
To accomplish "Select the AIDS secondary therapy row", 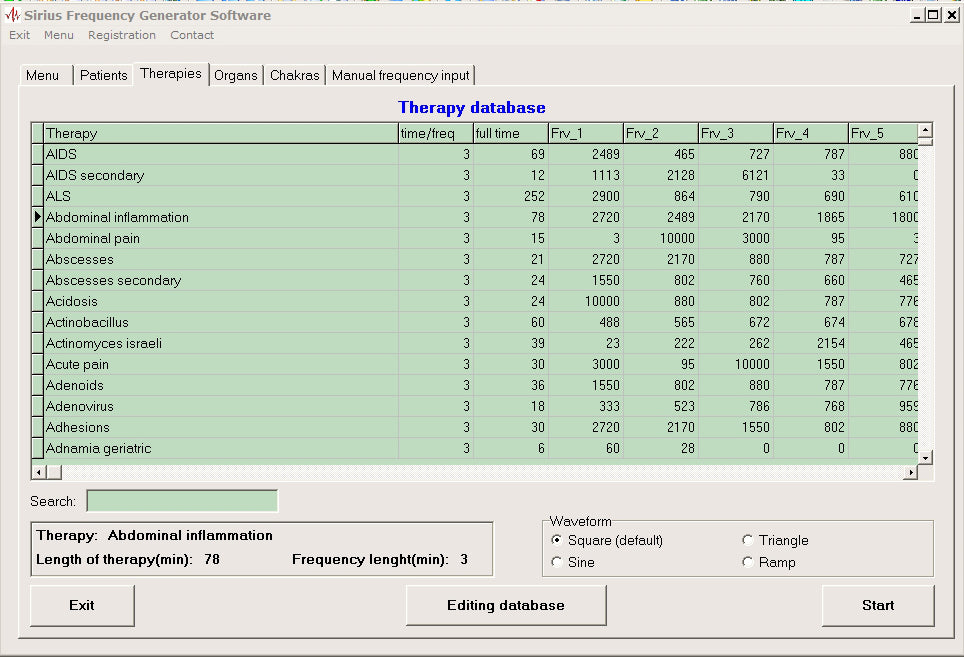I will coord(475,175).
